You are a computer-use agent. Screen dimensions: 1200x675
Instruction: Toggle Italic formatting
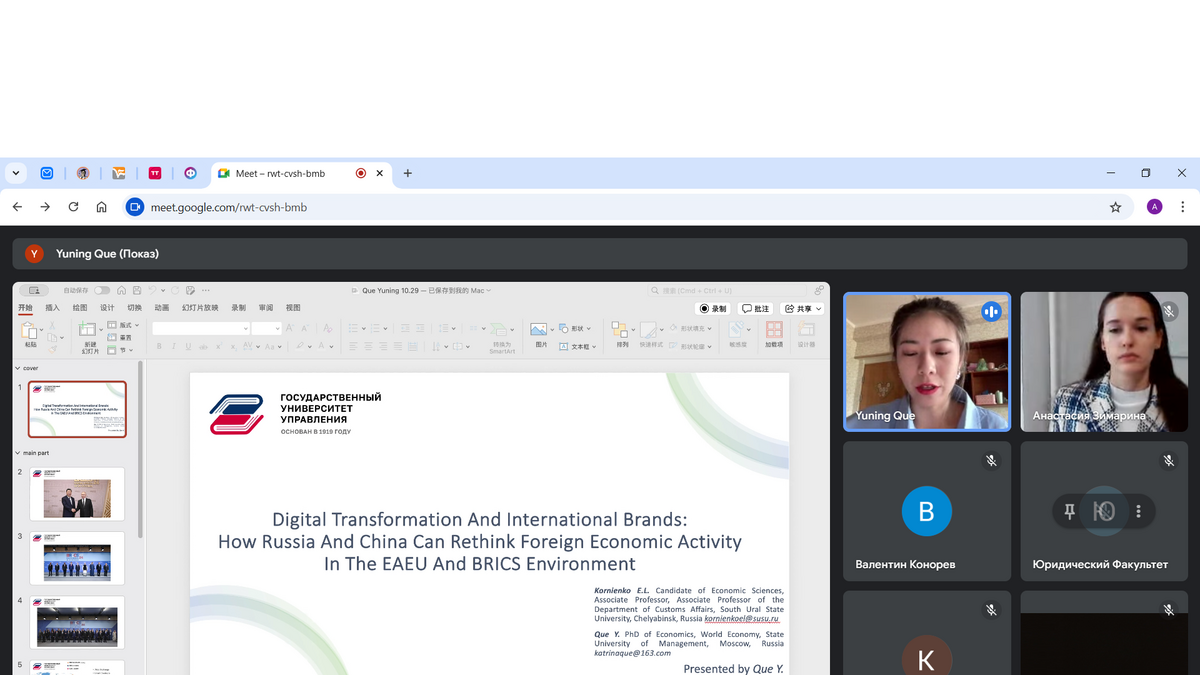[174, 347]
